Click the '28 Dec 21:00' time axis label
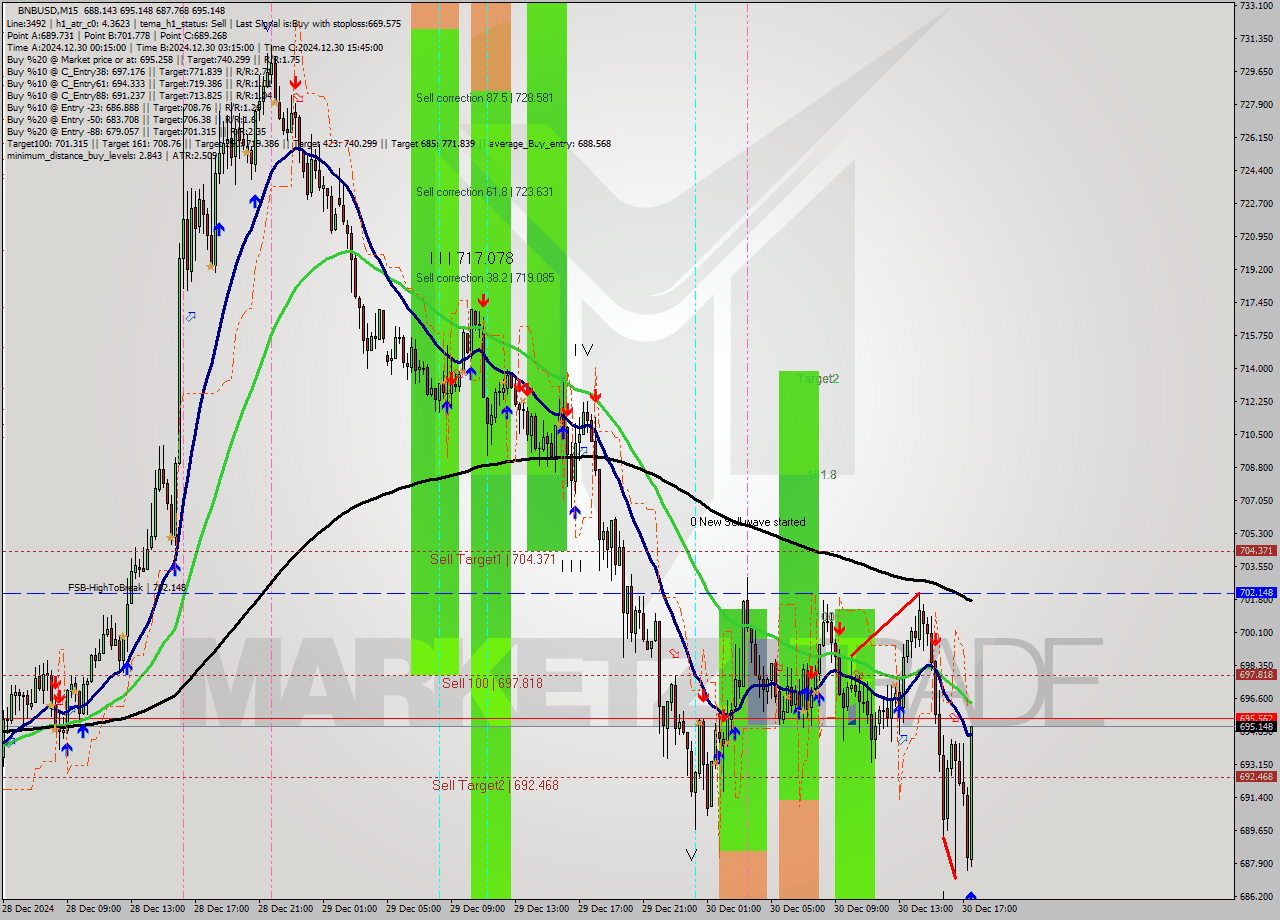 point(285,909)
